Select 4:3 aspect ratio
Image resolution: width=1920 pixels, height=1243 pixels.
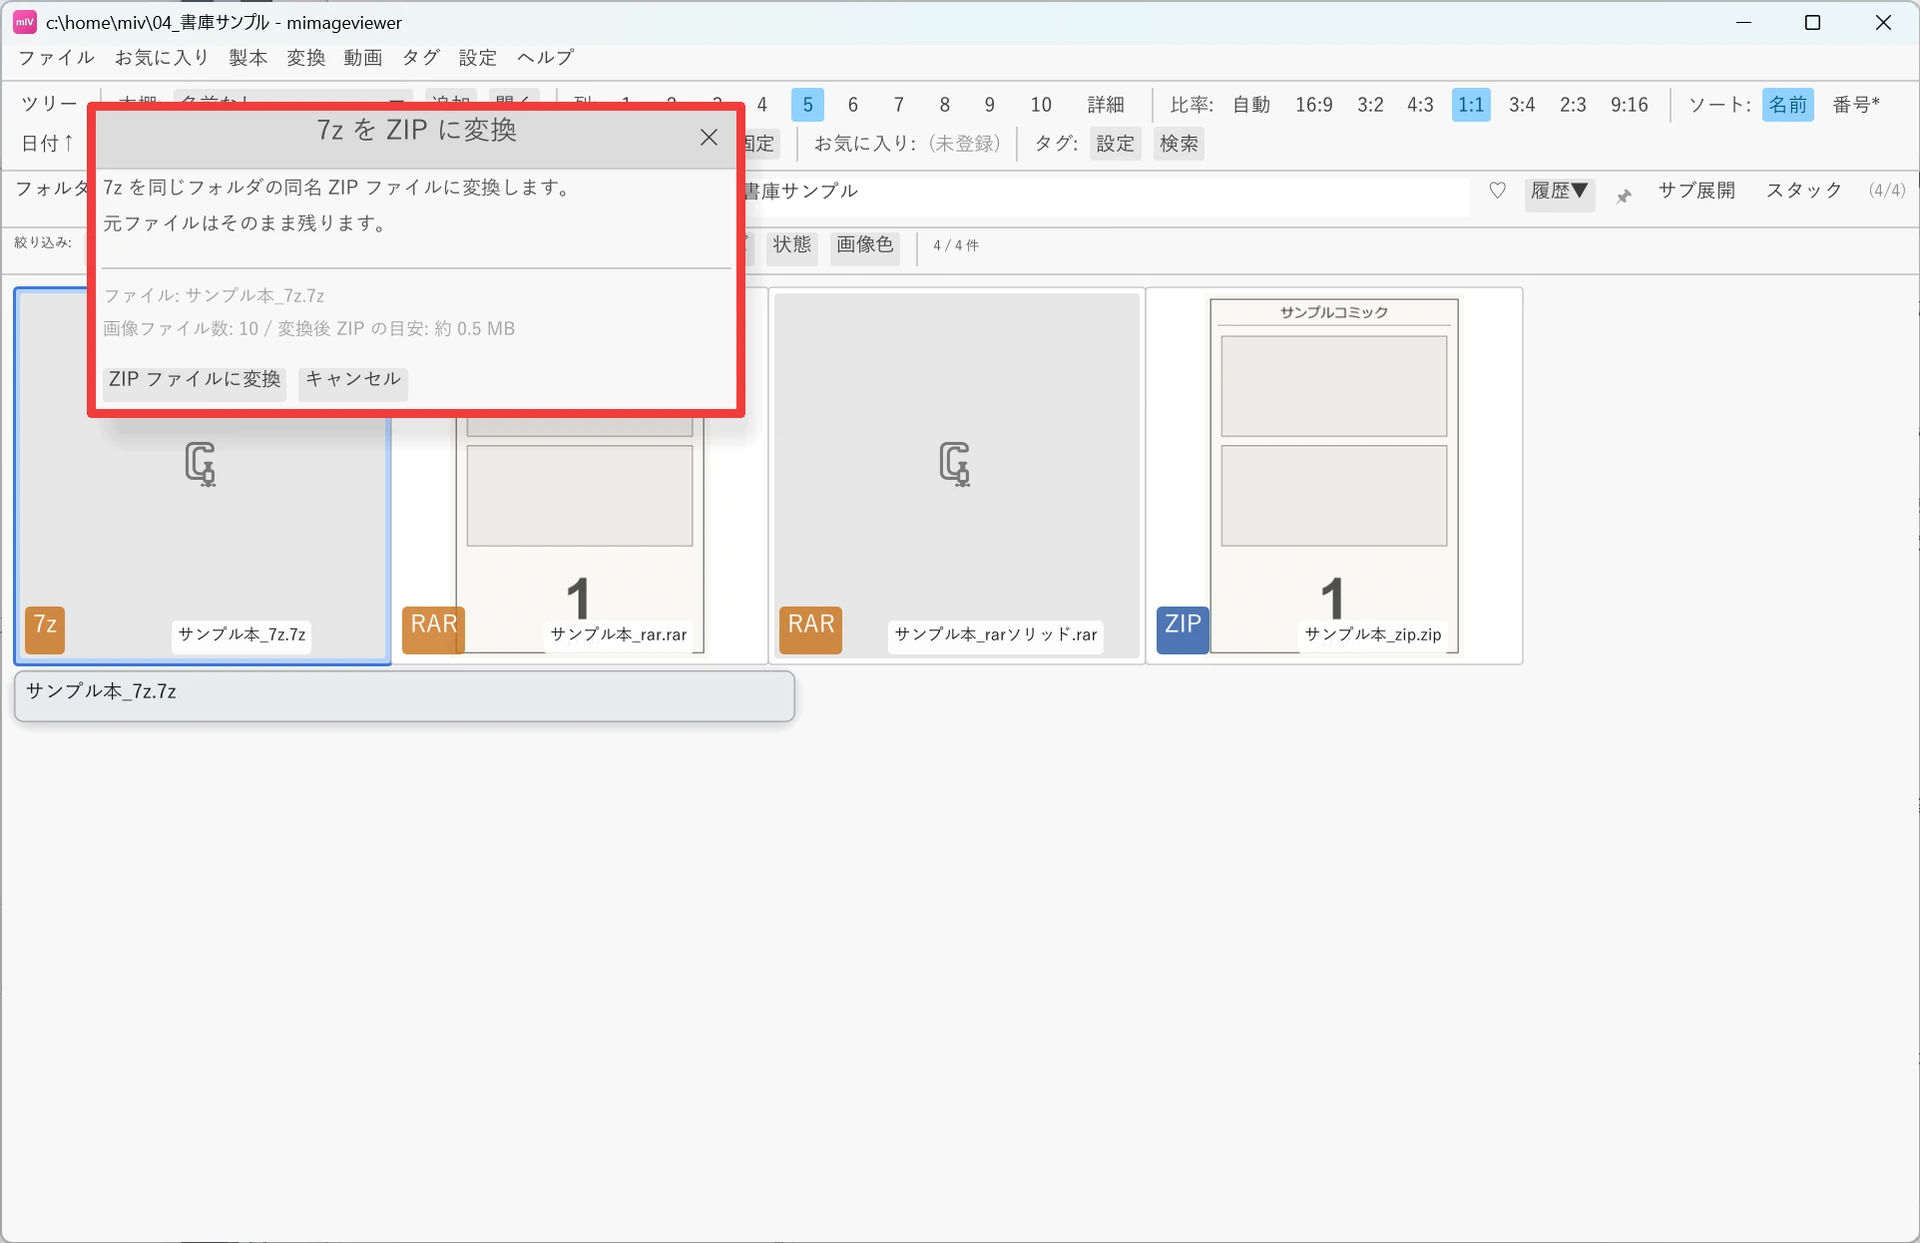coord(1420,104)
